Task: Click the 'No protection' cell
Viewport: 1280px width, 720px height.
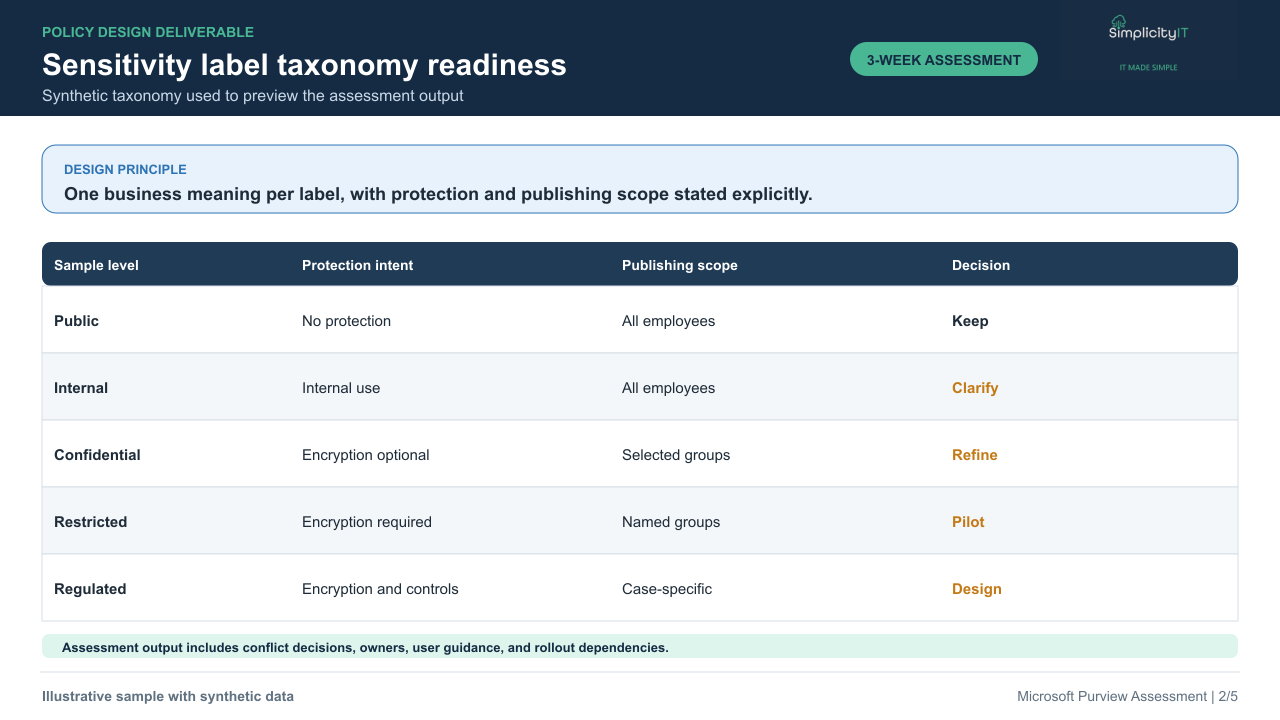Action: [x=346, y=321]
